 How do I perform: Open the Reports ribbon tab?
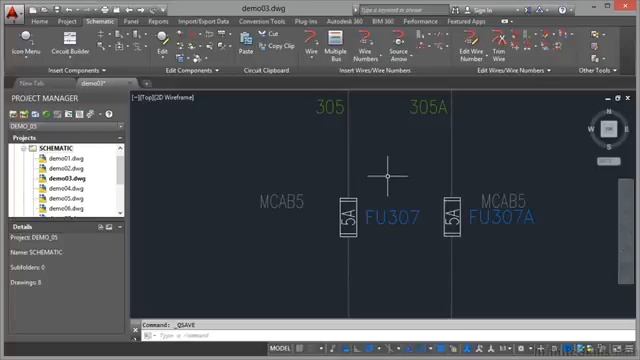click(x=158, y=21)
